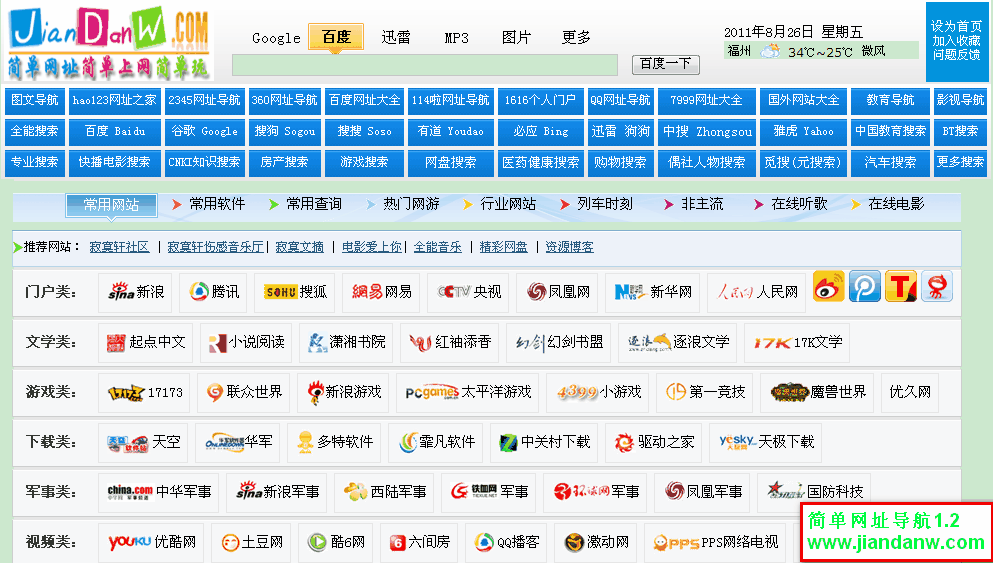The height and width of the screenshot is (563, 993).
Task: Open 问题反馈 feedback link
Action: [956, 55]
